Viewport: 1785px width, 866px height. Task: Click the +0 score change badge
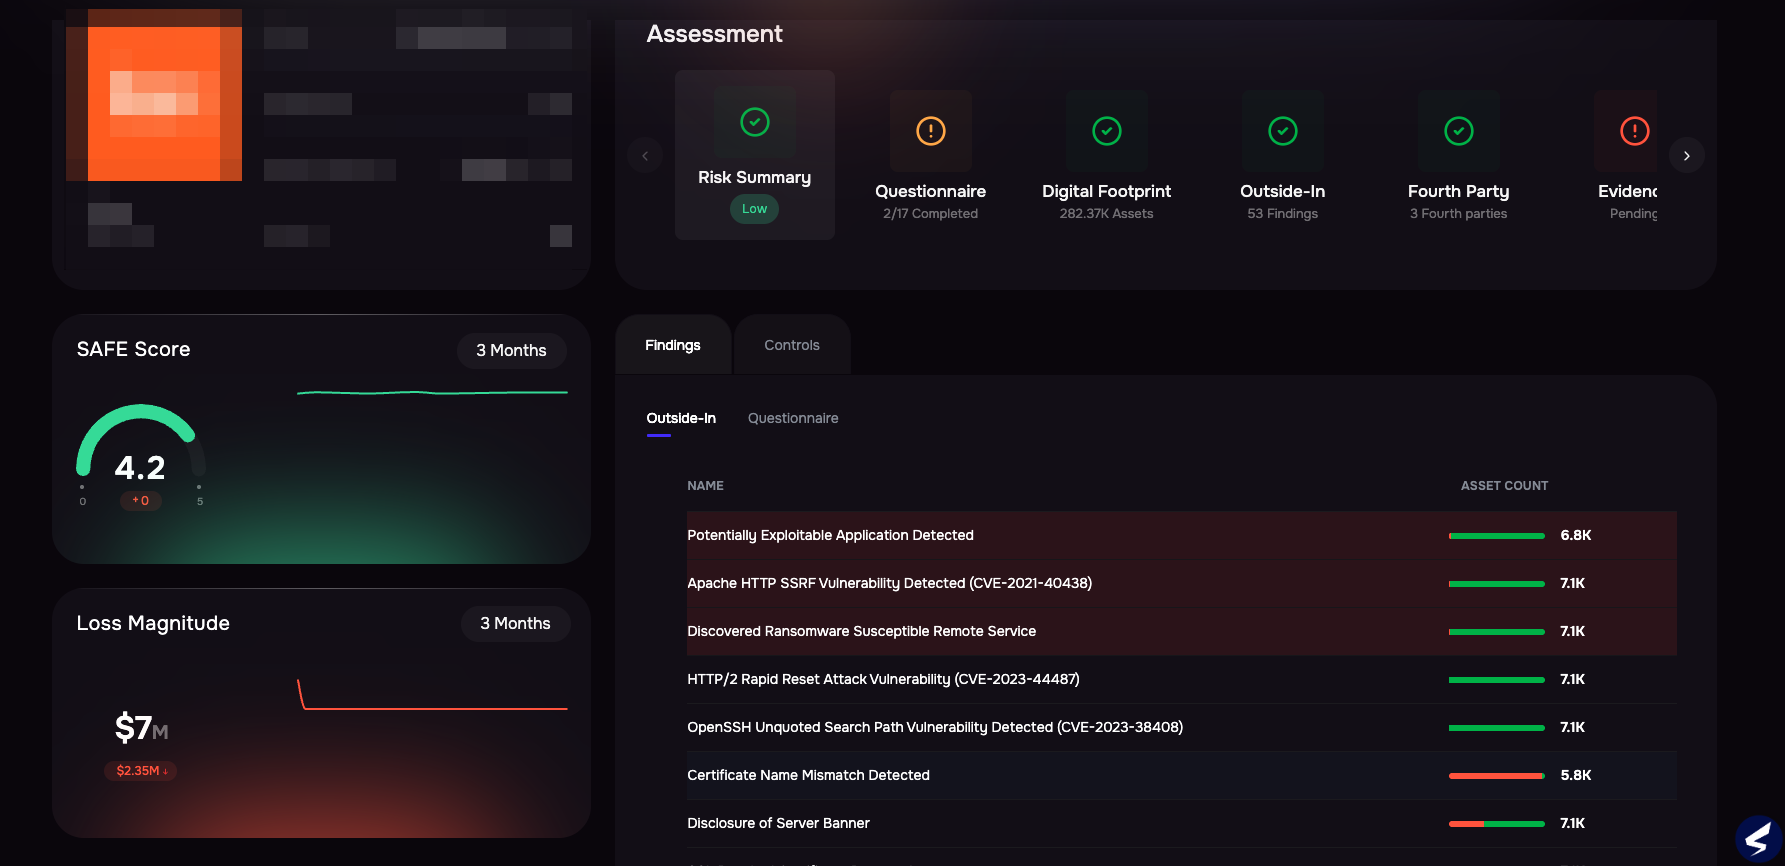click(141, 501)
